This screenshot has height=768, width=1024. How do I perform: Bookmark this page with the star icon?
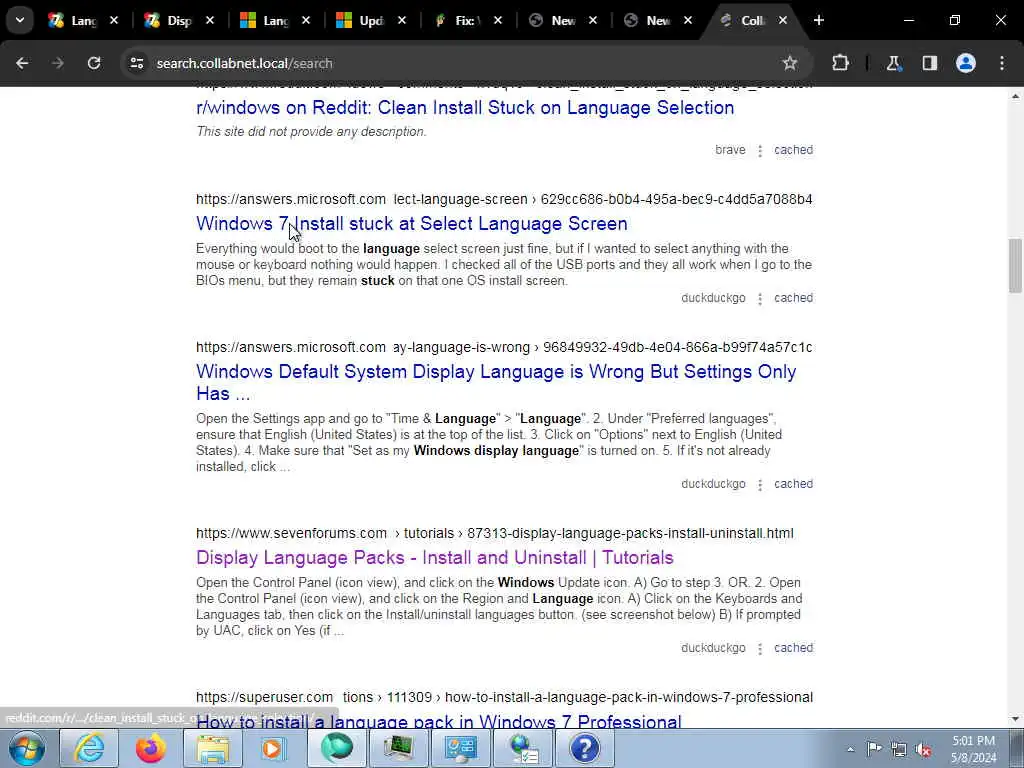(x=790, y=63)
